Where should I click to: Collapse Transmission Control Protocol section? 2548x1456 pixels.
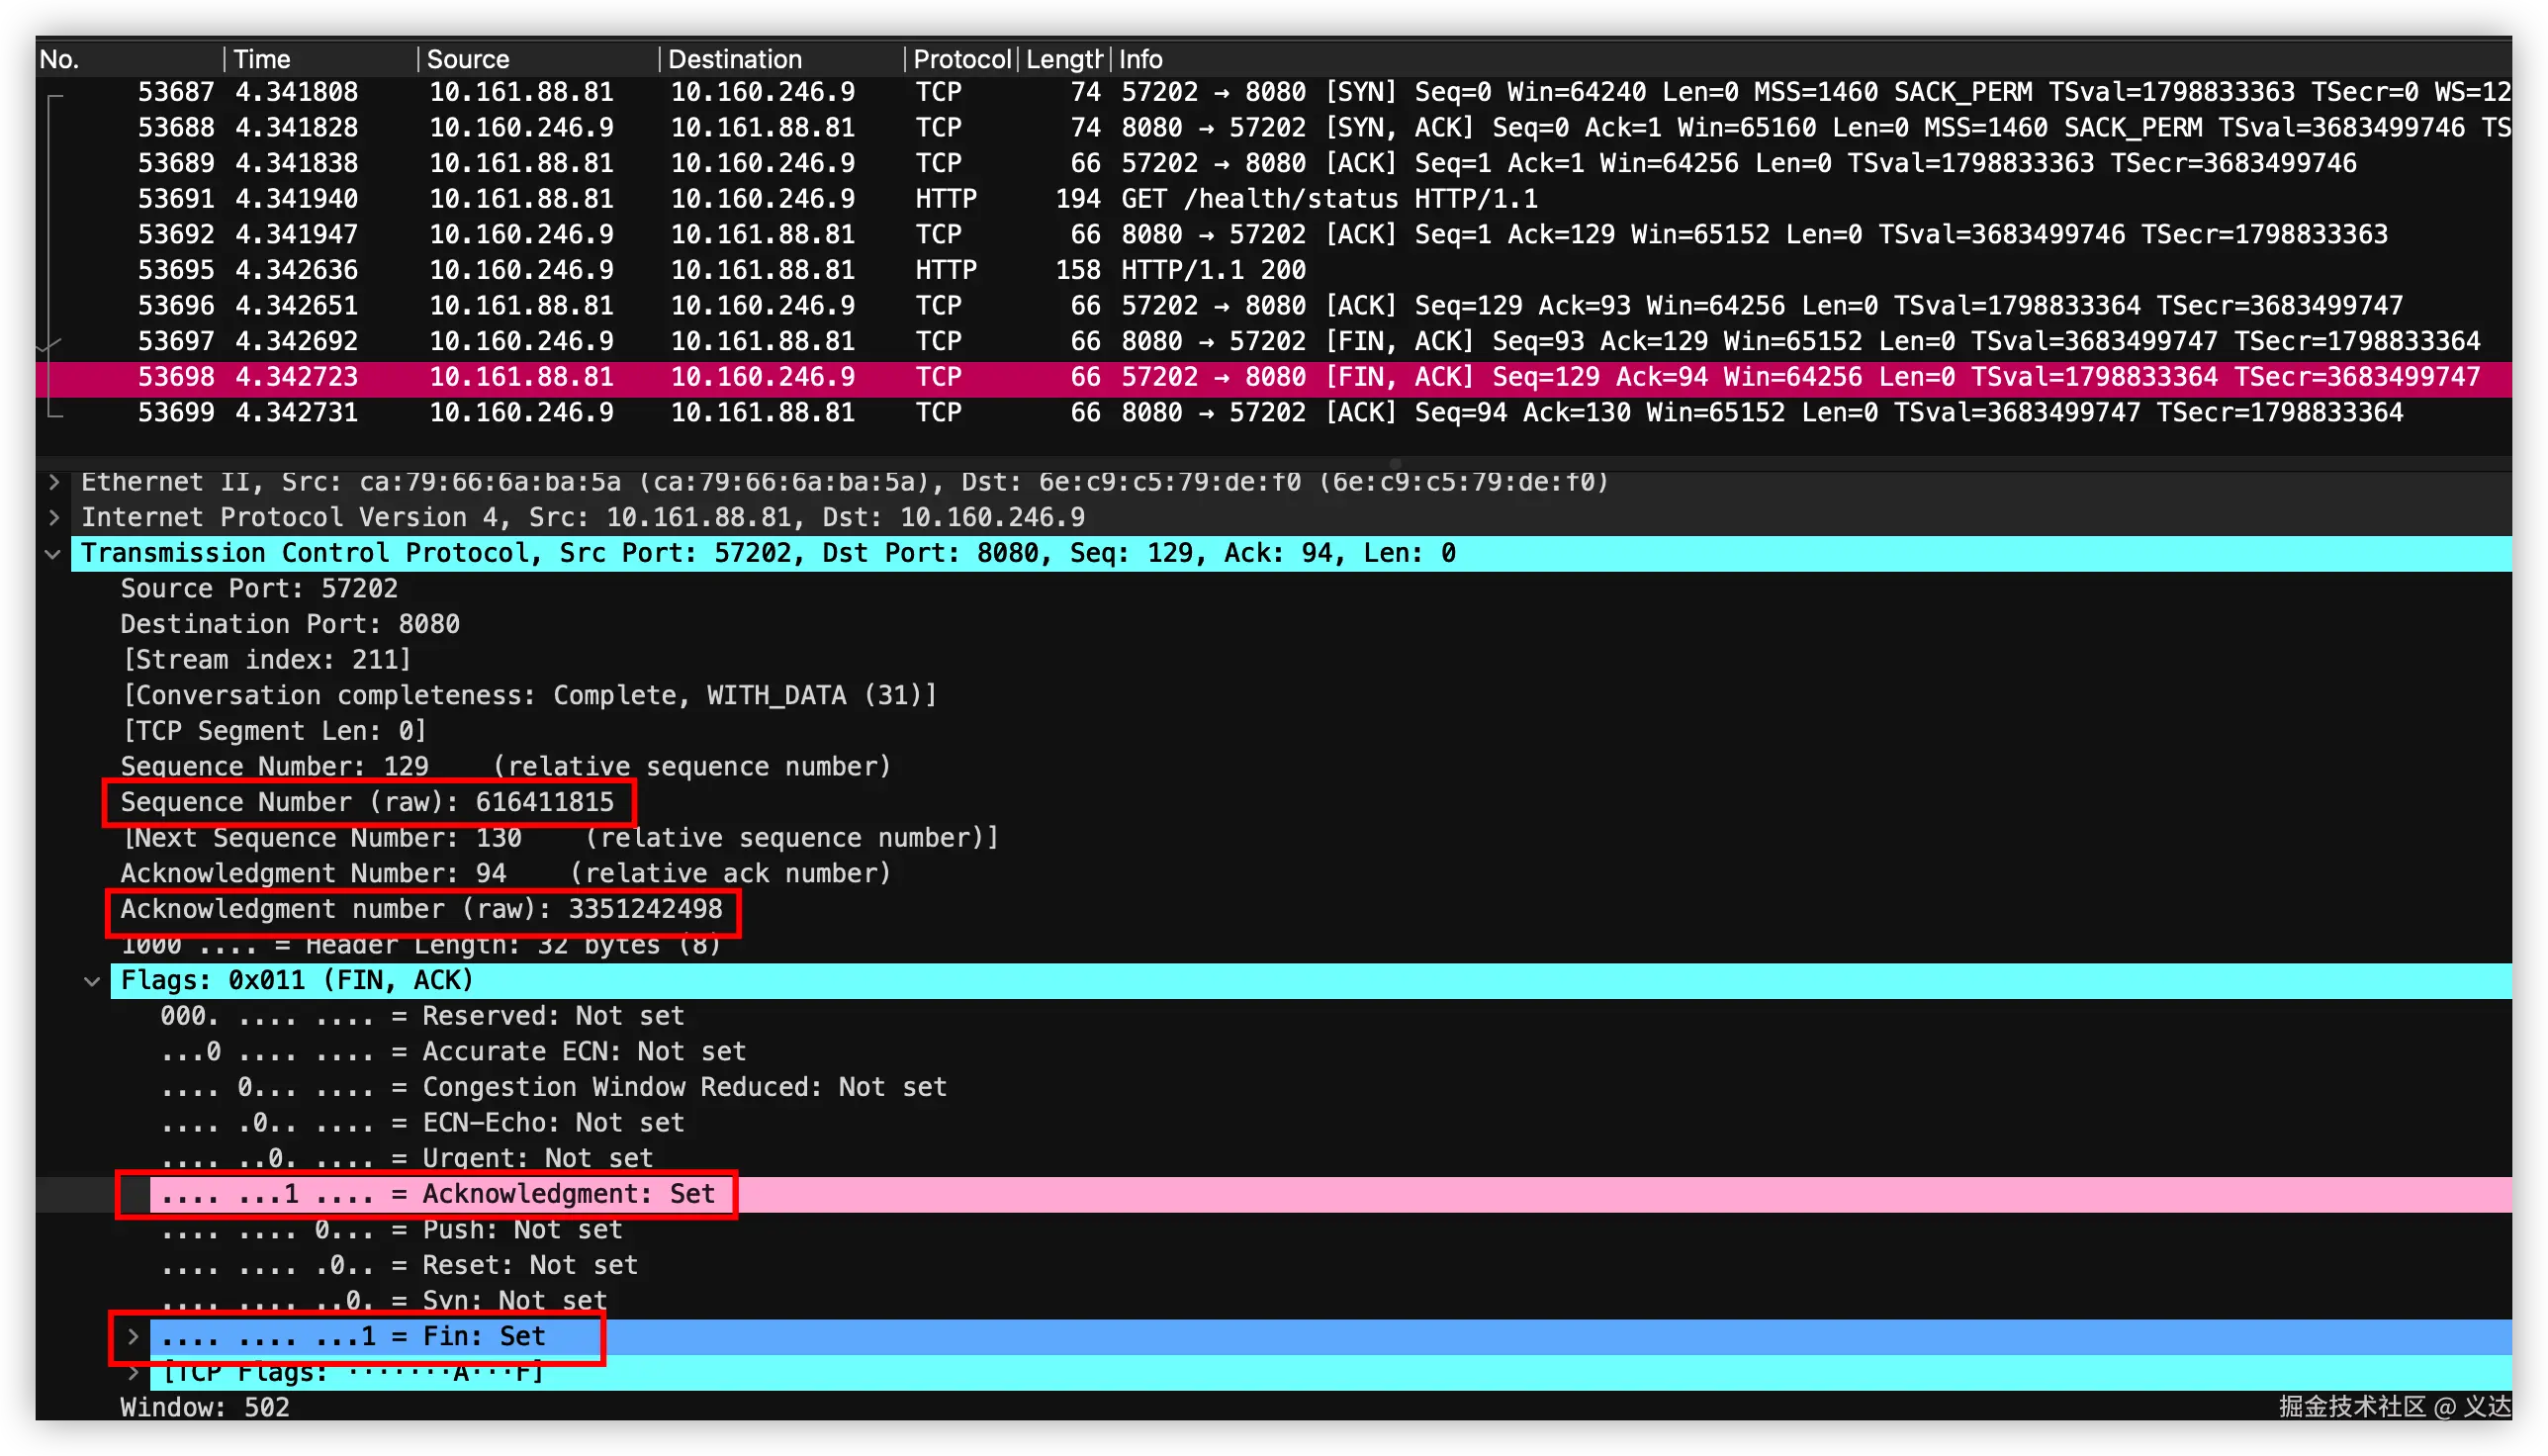[x=54, y=554]
